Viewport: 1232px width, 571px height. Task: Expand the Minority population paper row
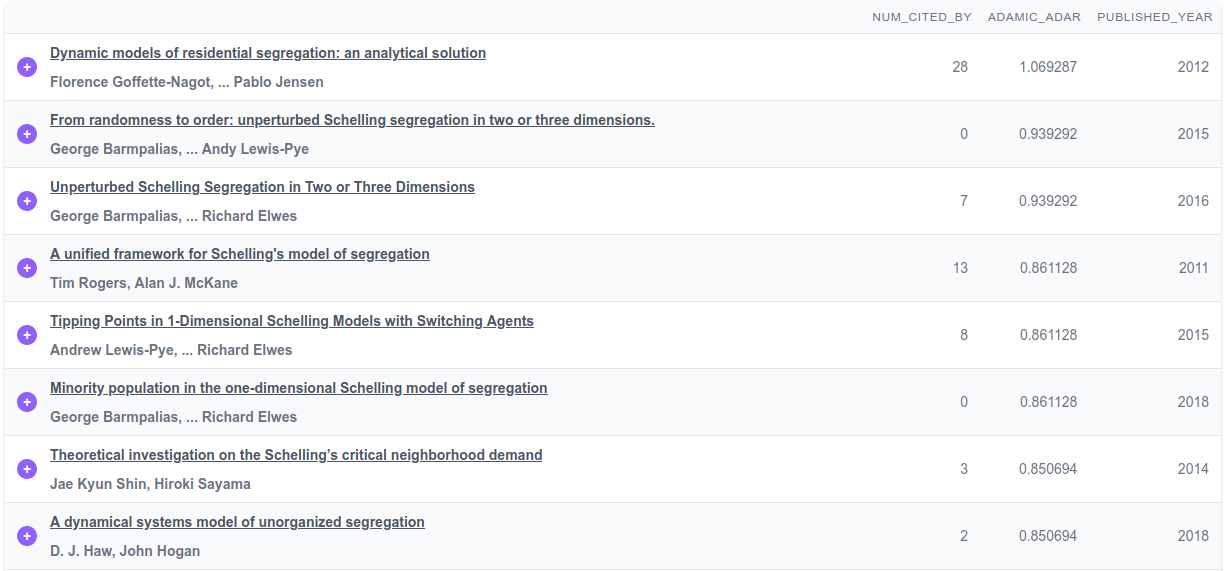click(x=27, y=402)
